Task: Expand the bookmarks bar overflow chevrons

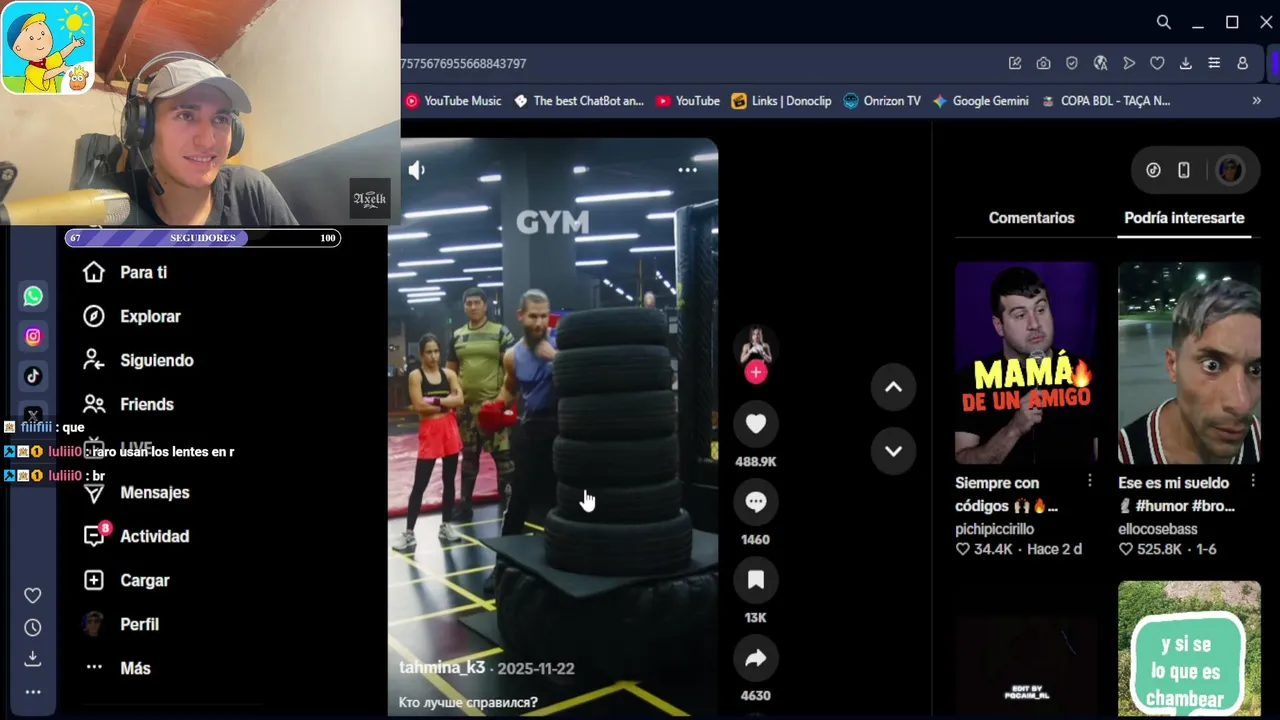Action: 1257,101
